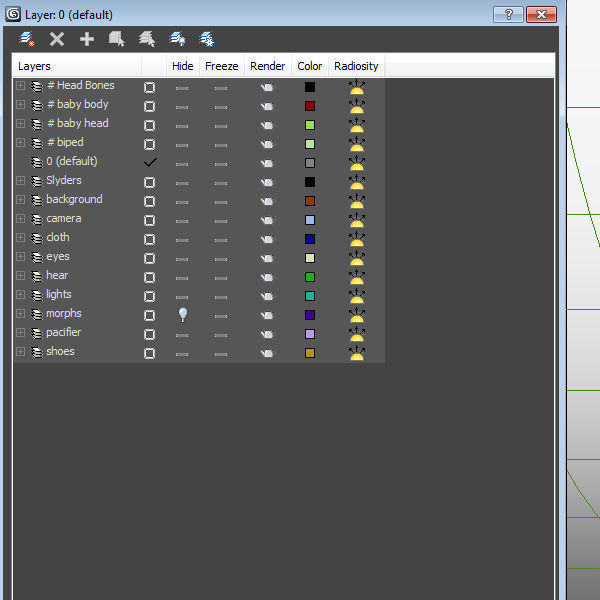Open light blue color swatch of camera
Viewport: 600px width, 600px height.
(310, 220)
